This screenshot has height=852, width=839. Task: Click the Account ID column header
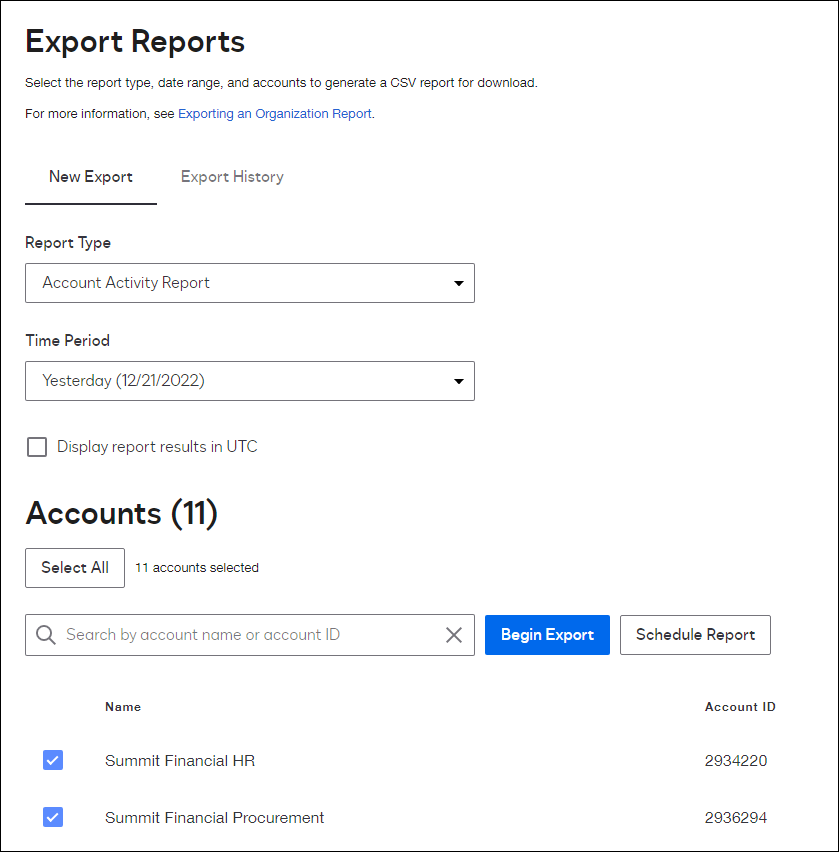740,706
